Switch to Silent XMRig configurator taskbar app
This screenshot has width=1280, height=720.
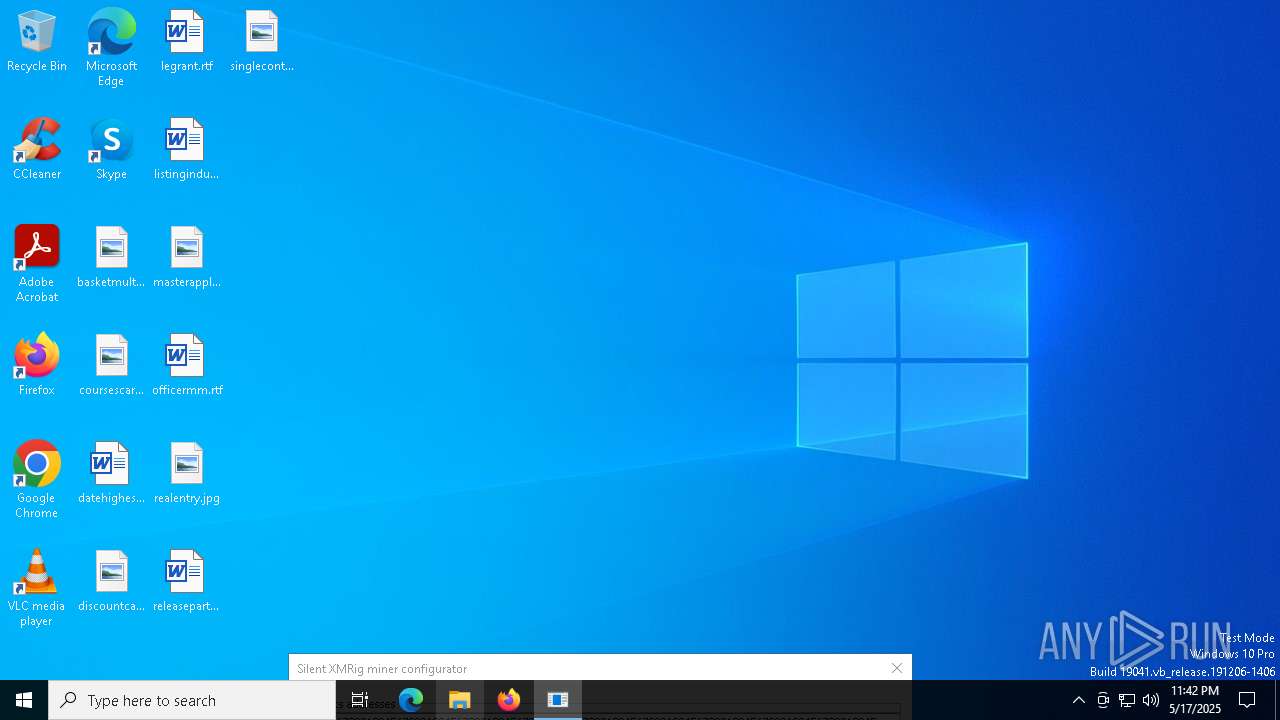558,700
